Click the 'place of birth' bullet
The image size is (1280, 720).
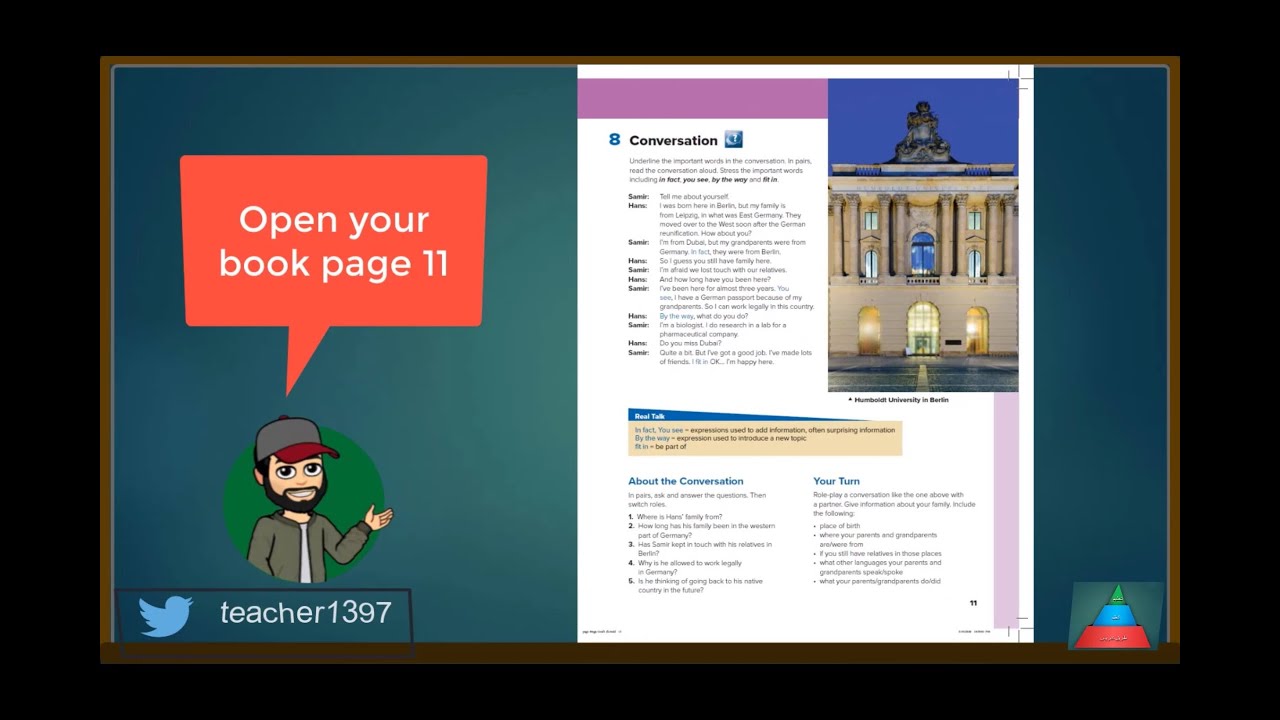click(836, 526)
